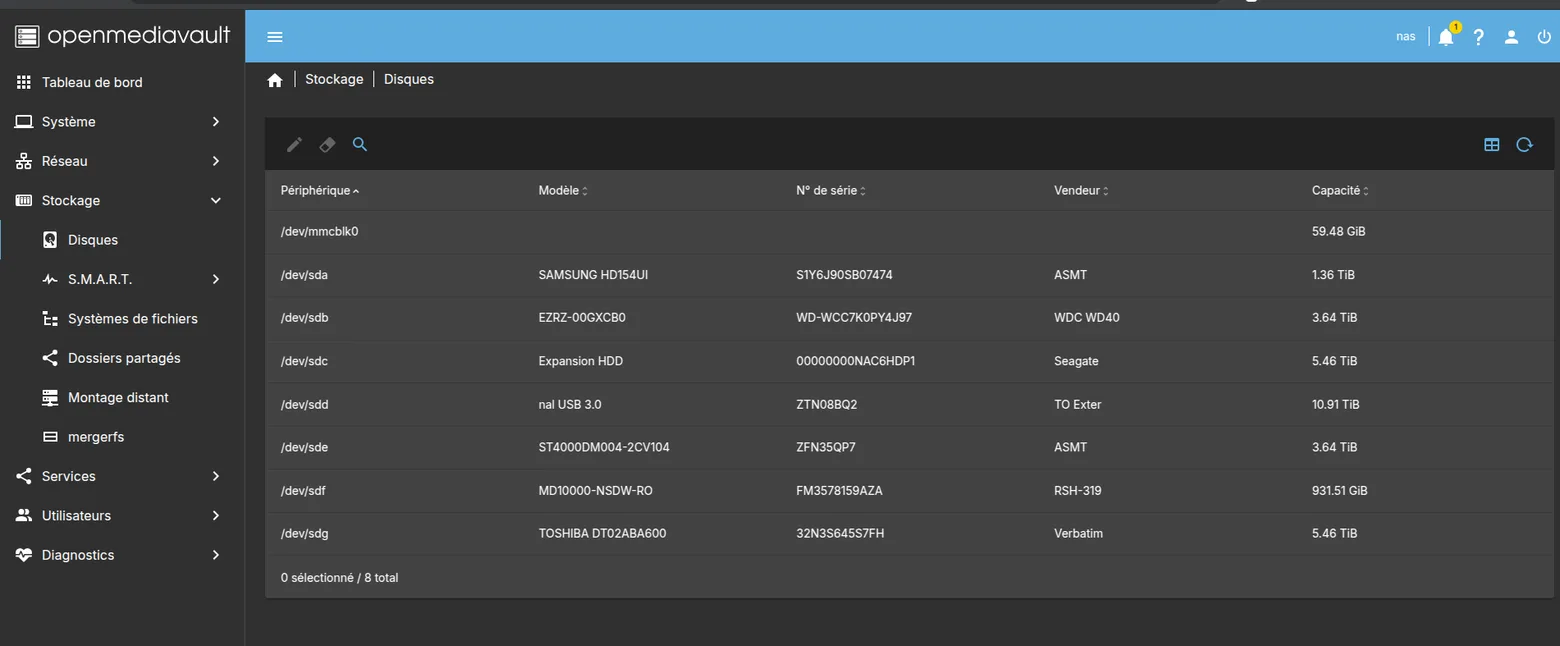Open the help question mark icon
1560x646 pixels.
click(1479, 37)
